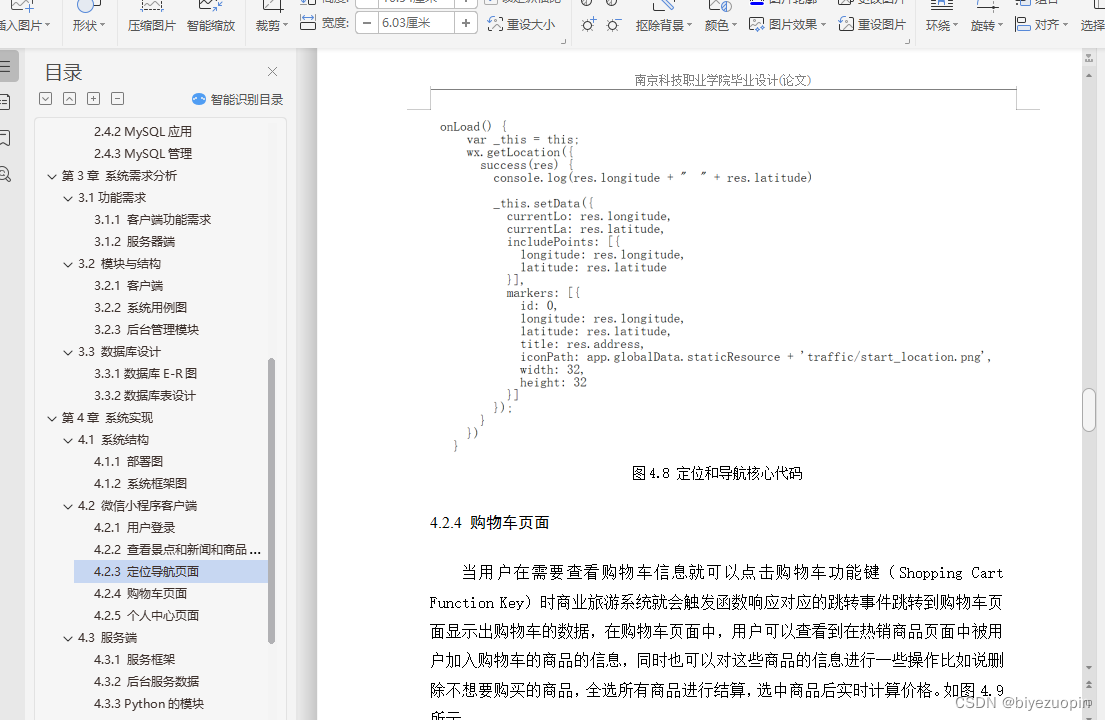1105x720 pixels.
Task: Increase picture width with the plus stepper
Action: click(466, 23)
